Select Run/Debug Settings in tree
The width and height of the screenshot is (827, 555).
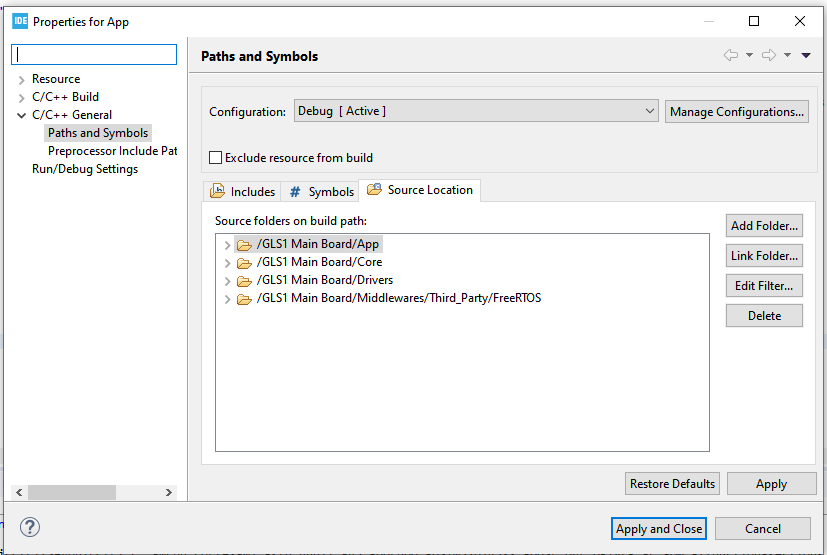coord(85,169)
